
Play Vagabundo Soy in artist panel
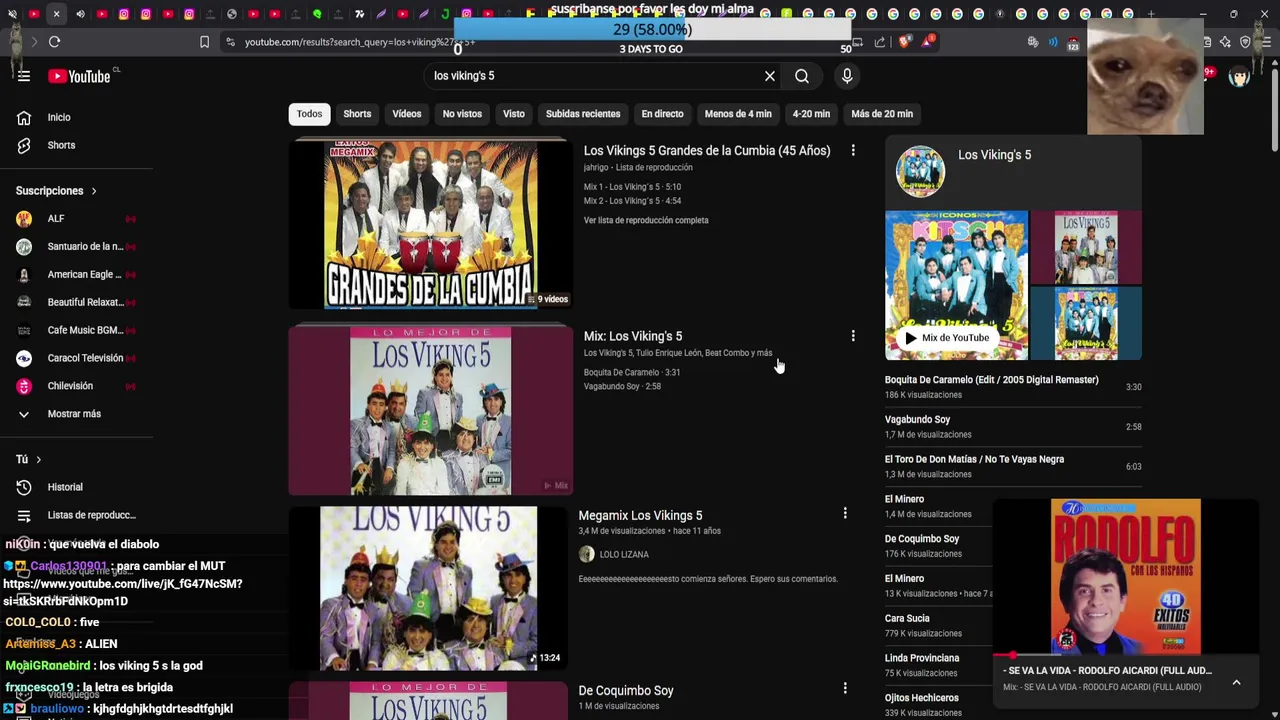[x=1013, y=427]
